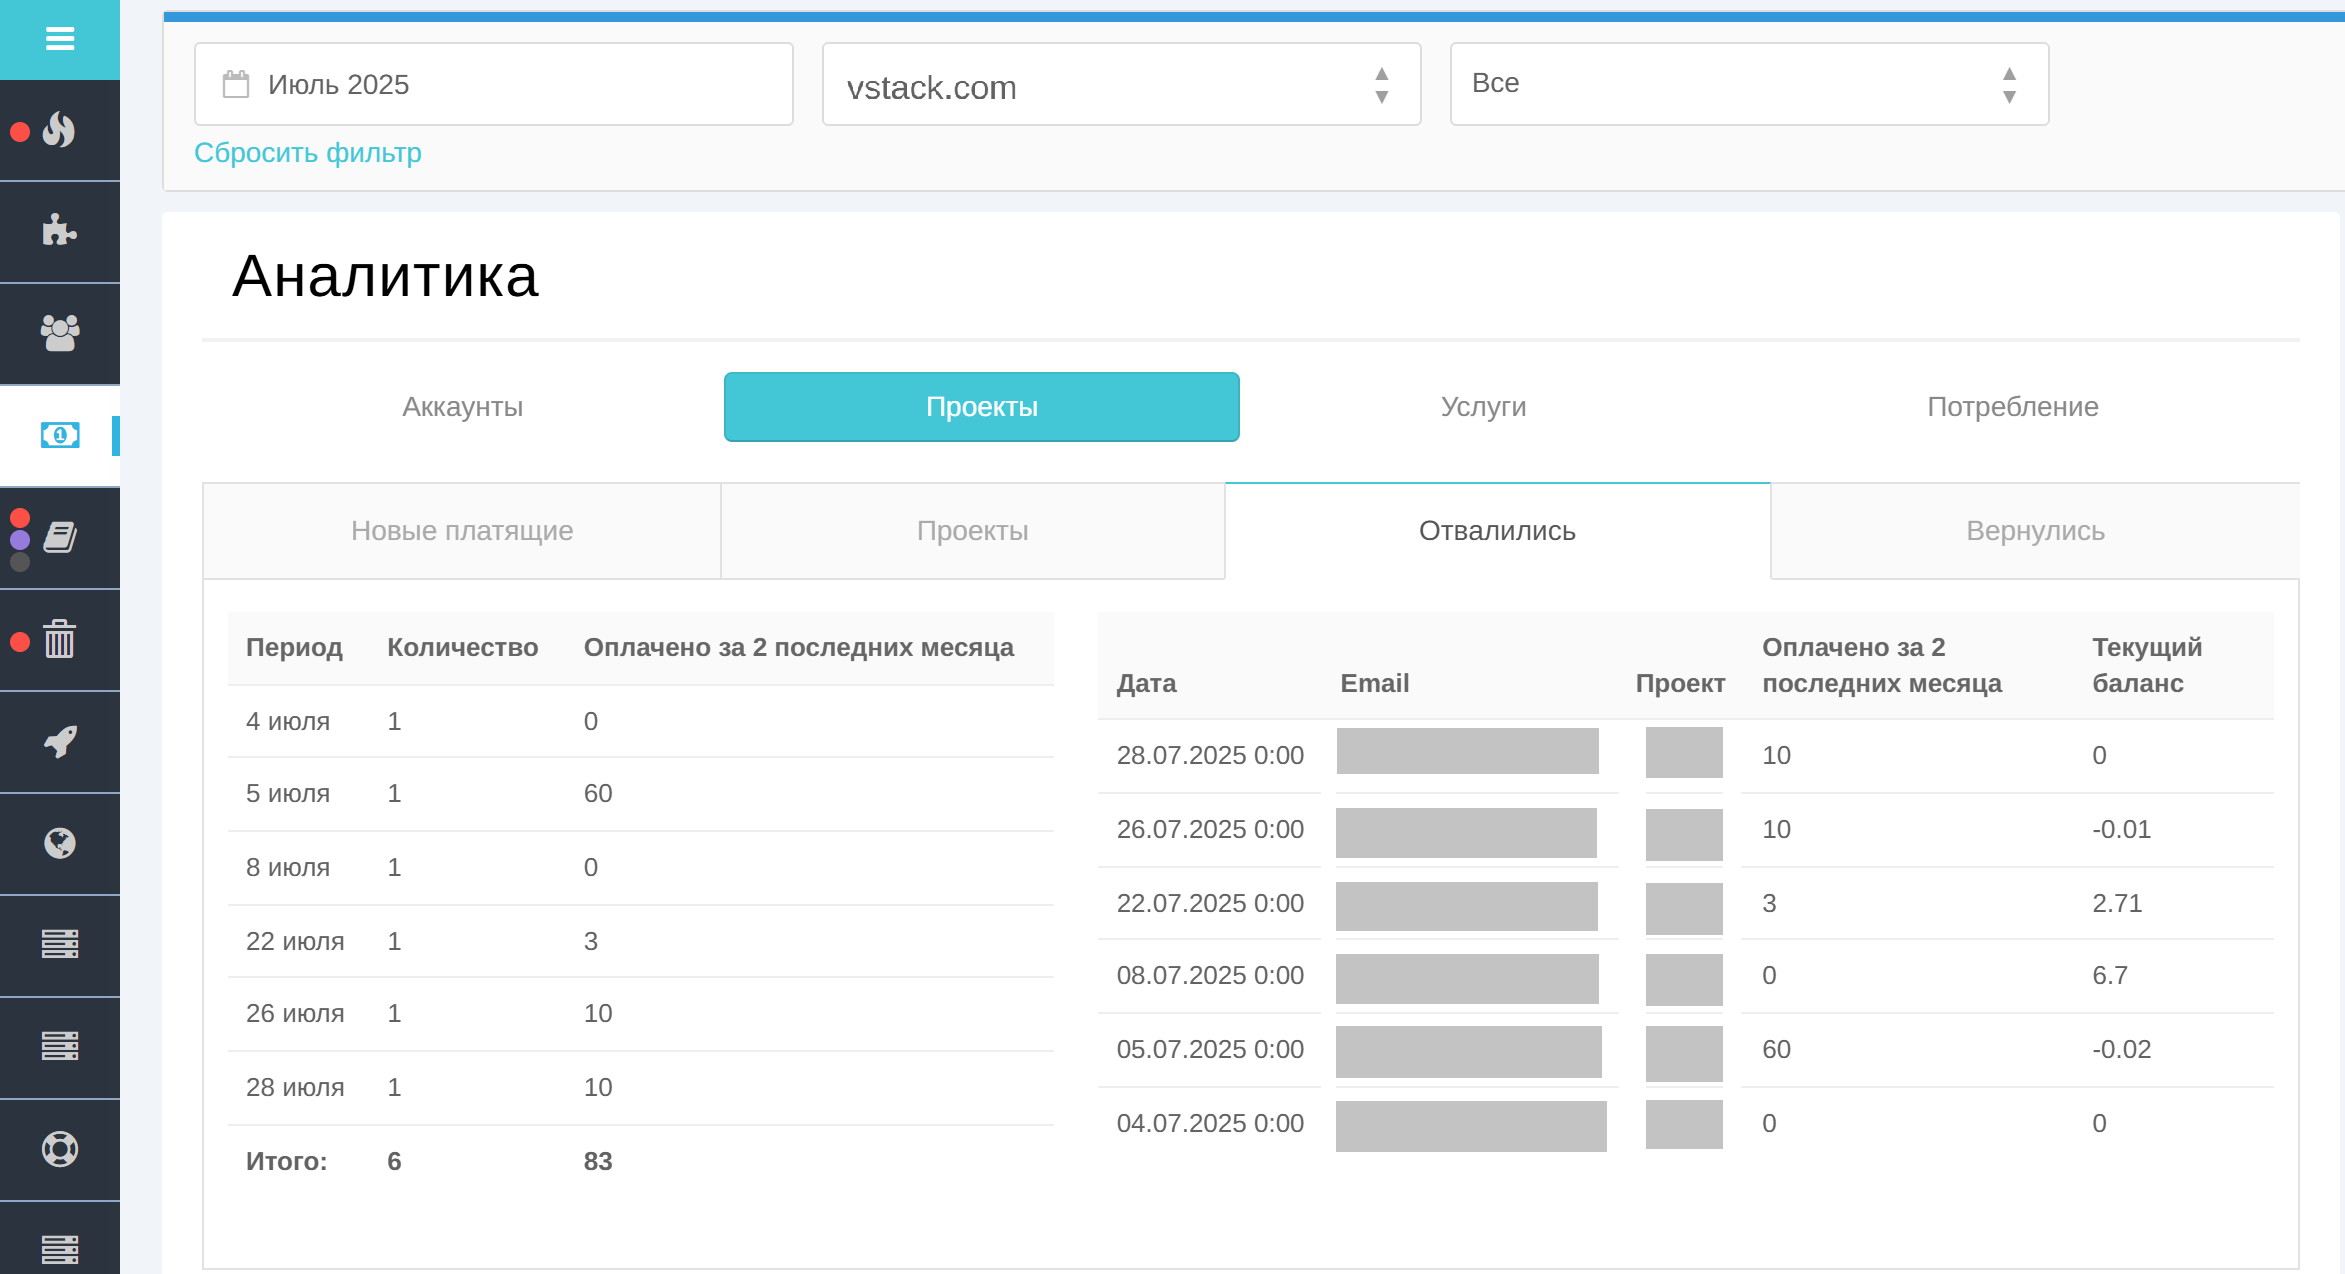Open the trash bin sidebar section

[60, 639]
